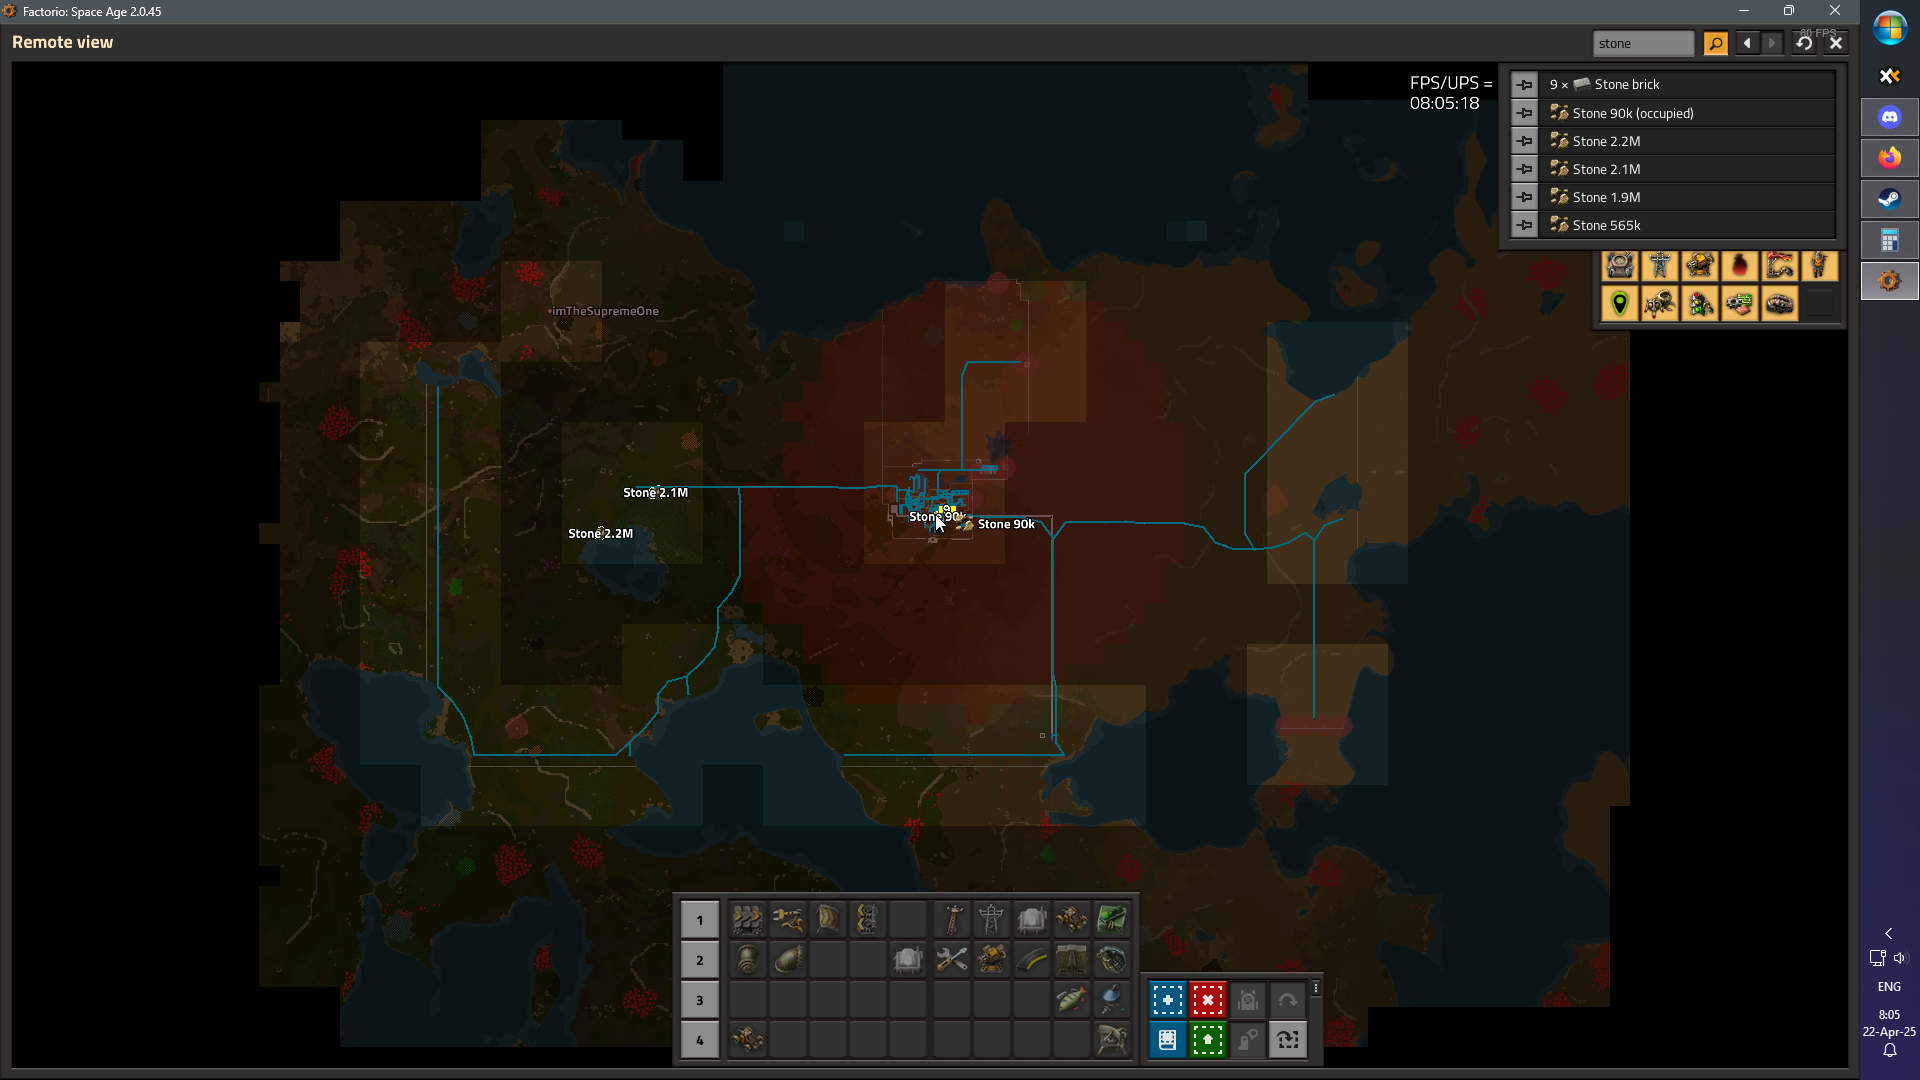Open Firefox from the side taskbar
Screen dimensions: 1920x1080
coord(1889,158)
